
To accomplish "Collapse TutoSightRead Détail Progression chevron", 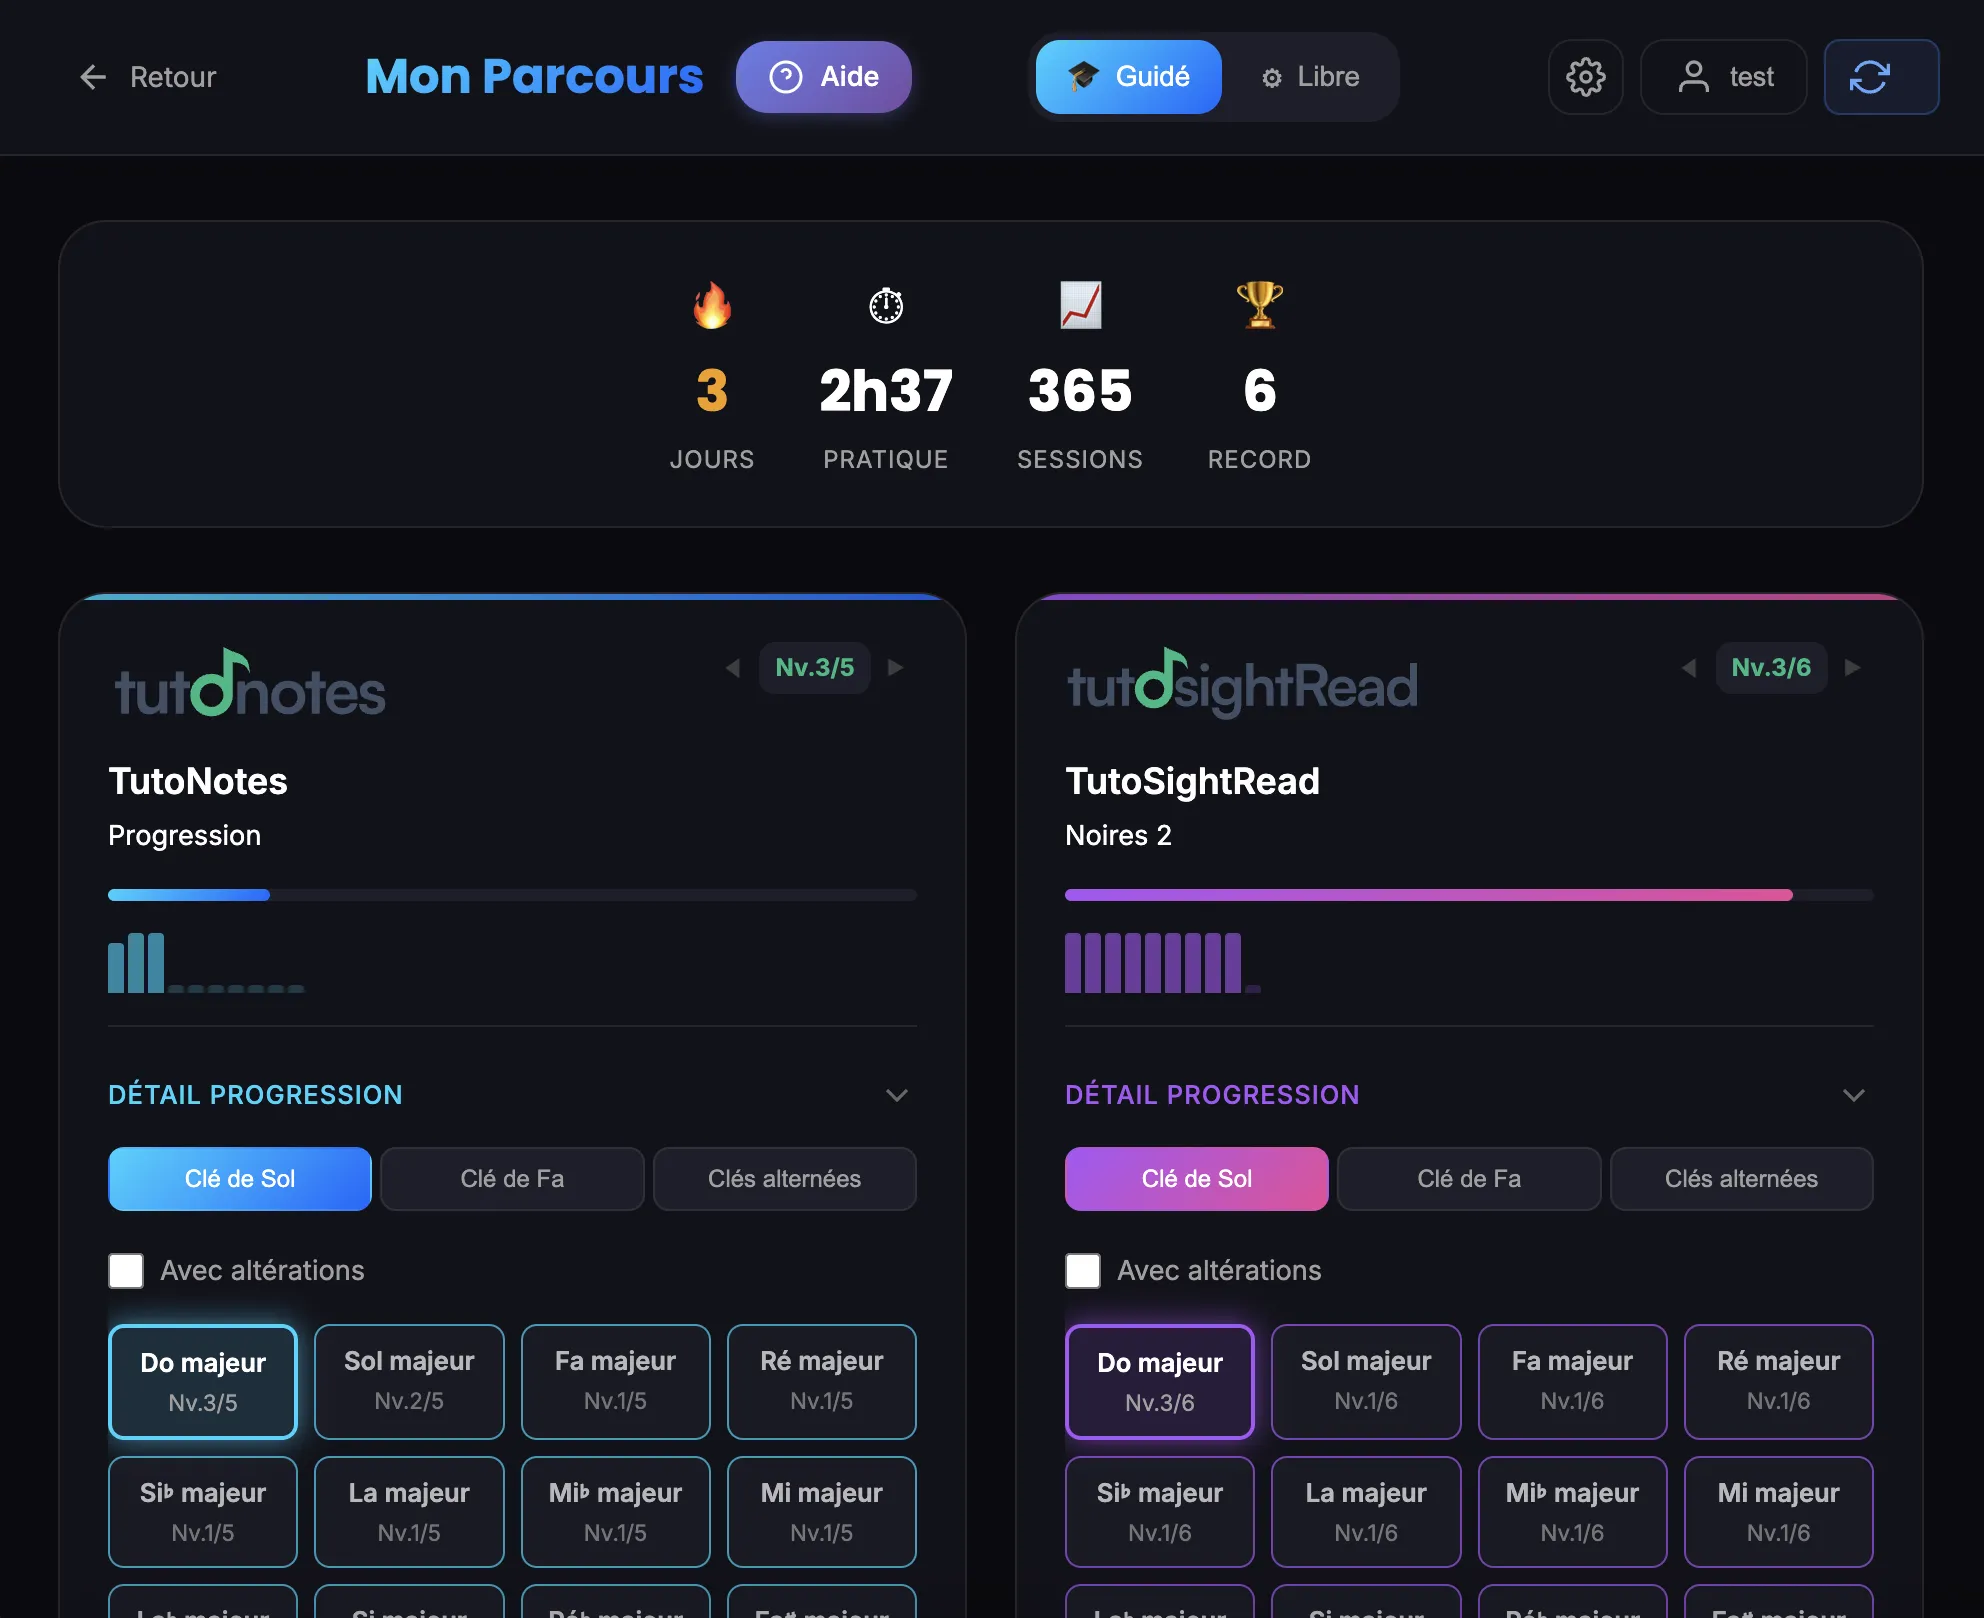I will click(x=1854, y=1095).
